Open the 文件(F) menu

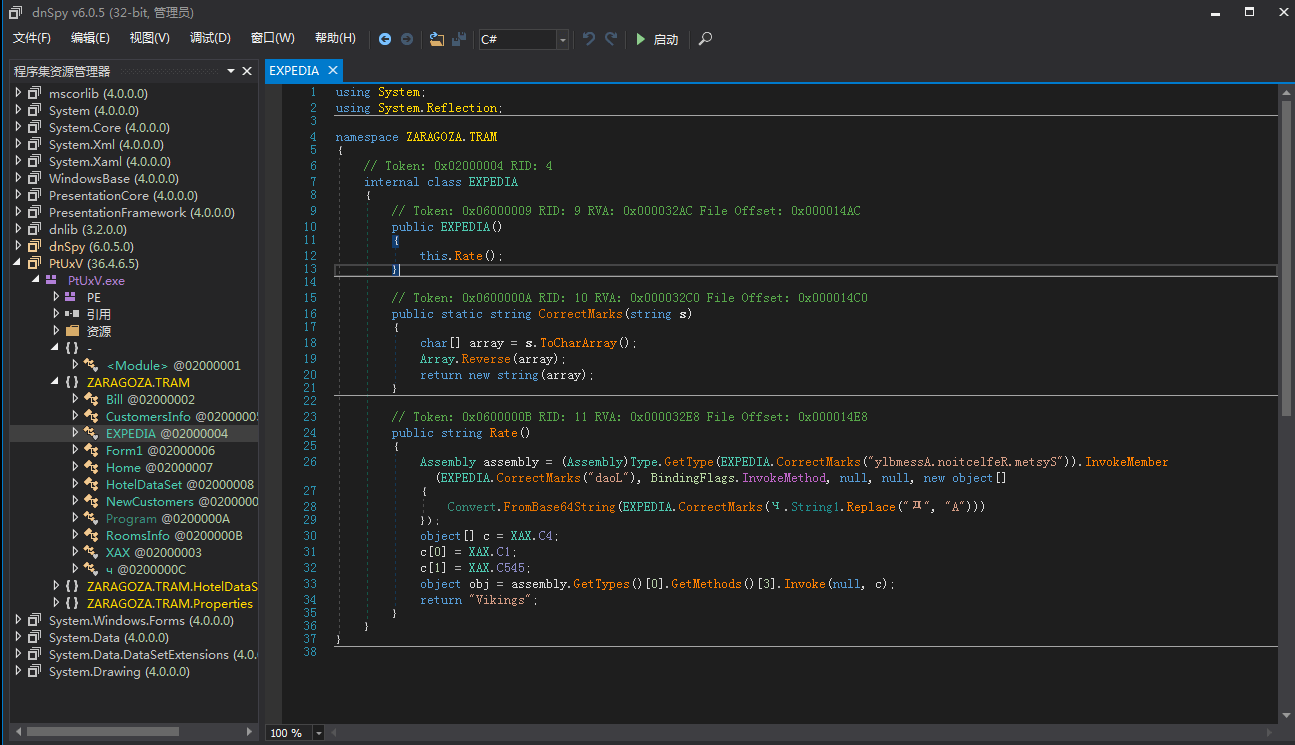coord(32,38)
